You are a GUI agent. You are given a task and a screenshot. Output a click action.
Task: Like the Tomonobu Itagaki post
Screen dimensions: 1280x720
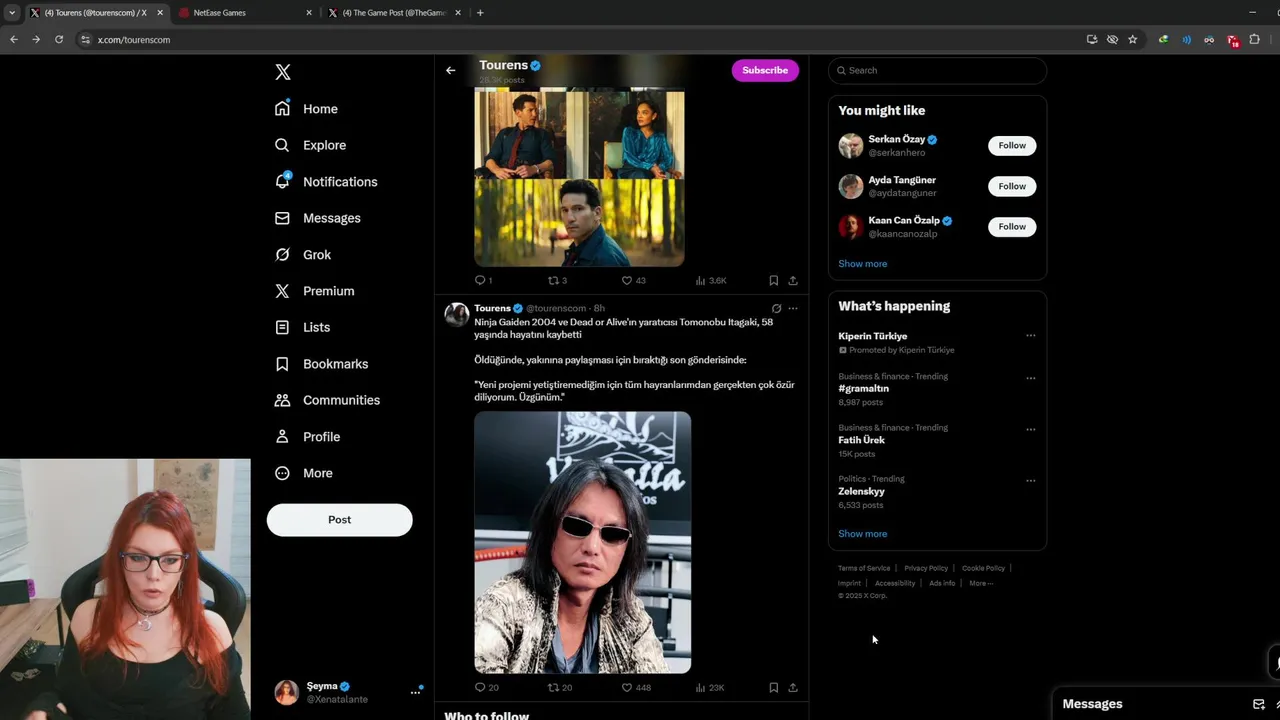[636, 688]
